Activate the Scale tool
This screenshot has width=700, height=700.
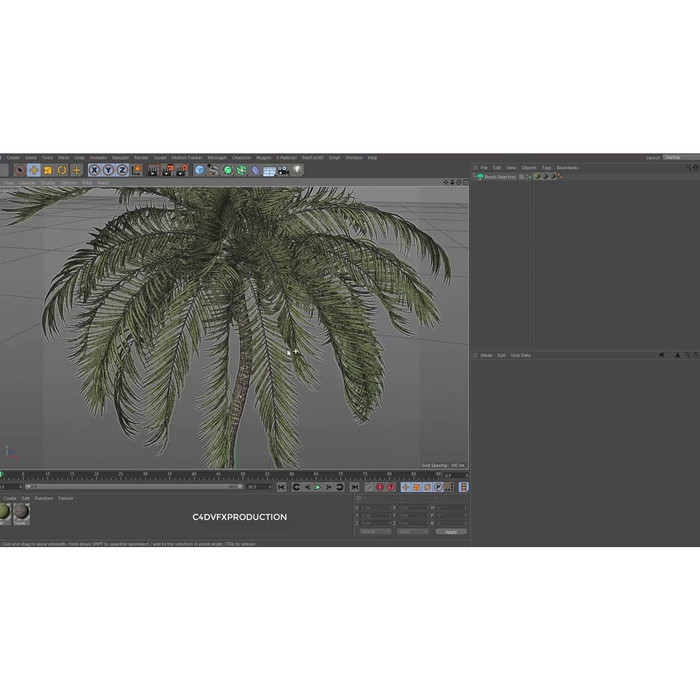(48, 170)
